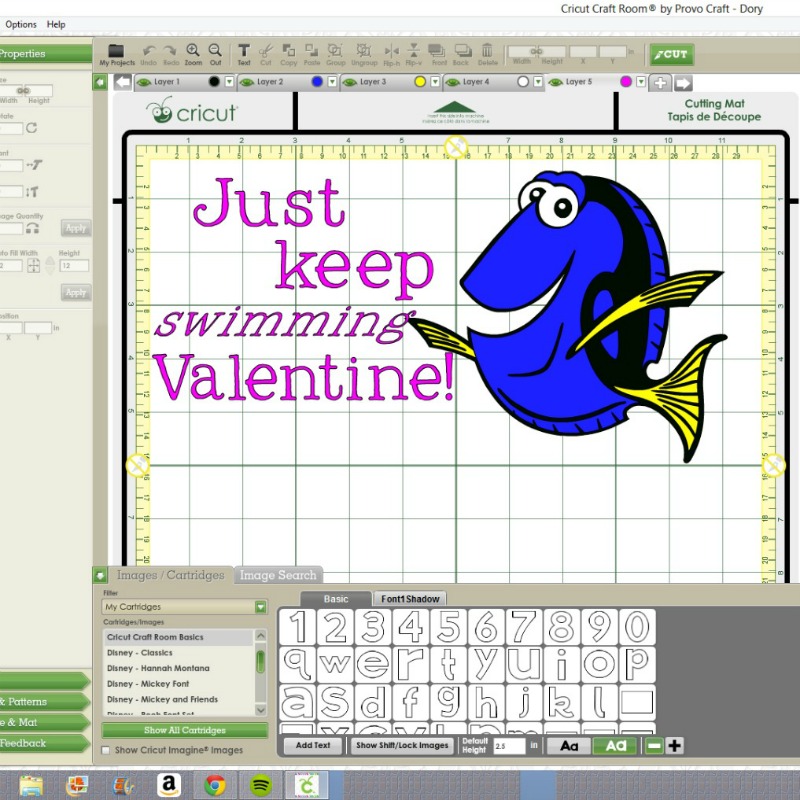800x800 pixels.
Task: Click the Add Text button
Action: (x=313, y=745)
